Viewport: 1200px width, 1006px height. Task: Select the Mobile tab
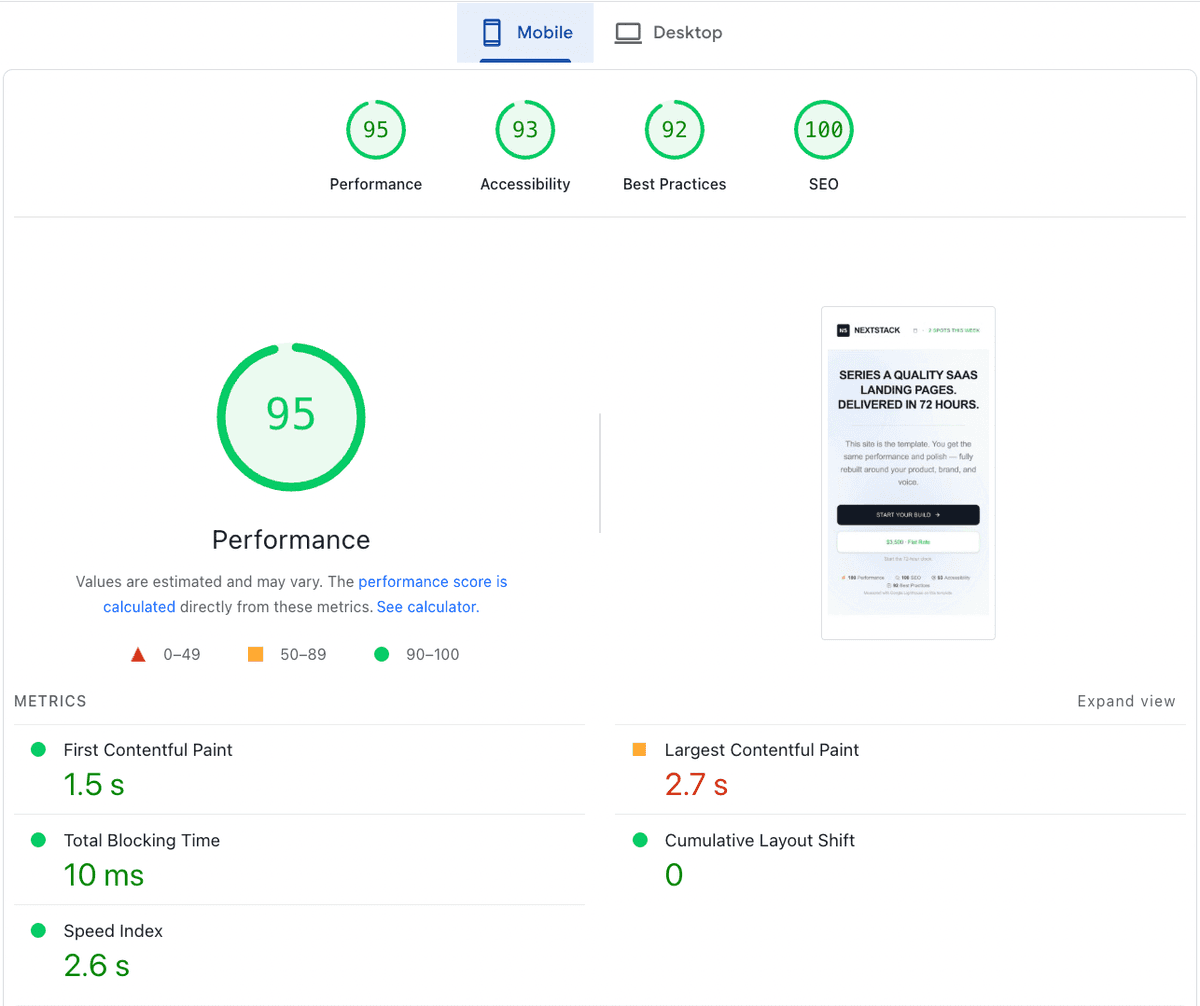point(525,31)
